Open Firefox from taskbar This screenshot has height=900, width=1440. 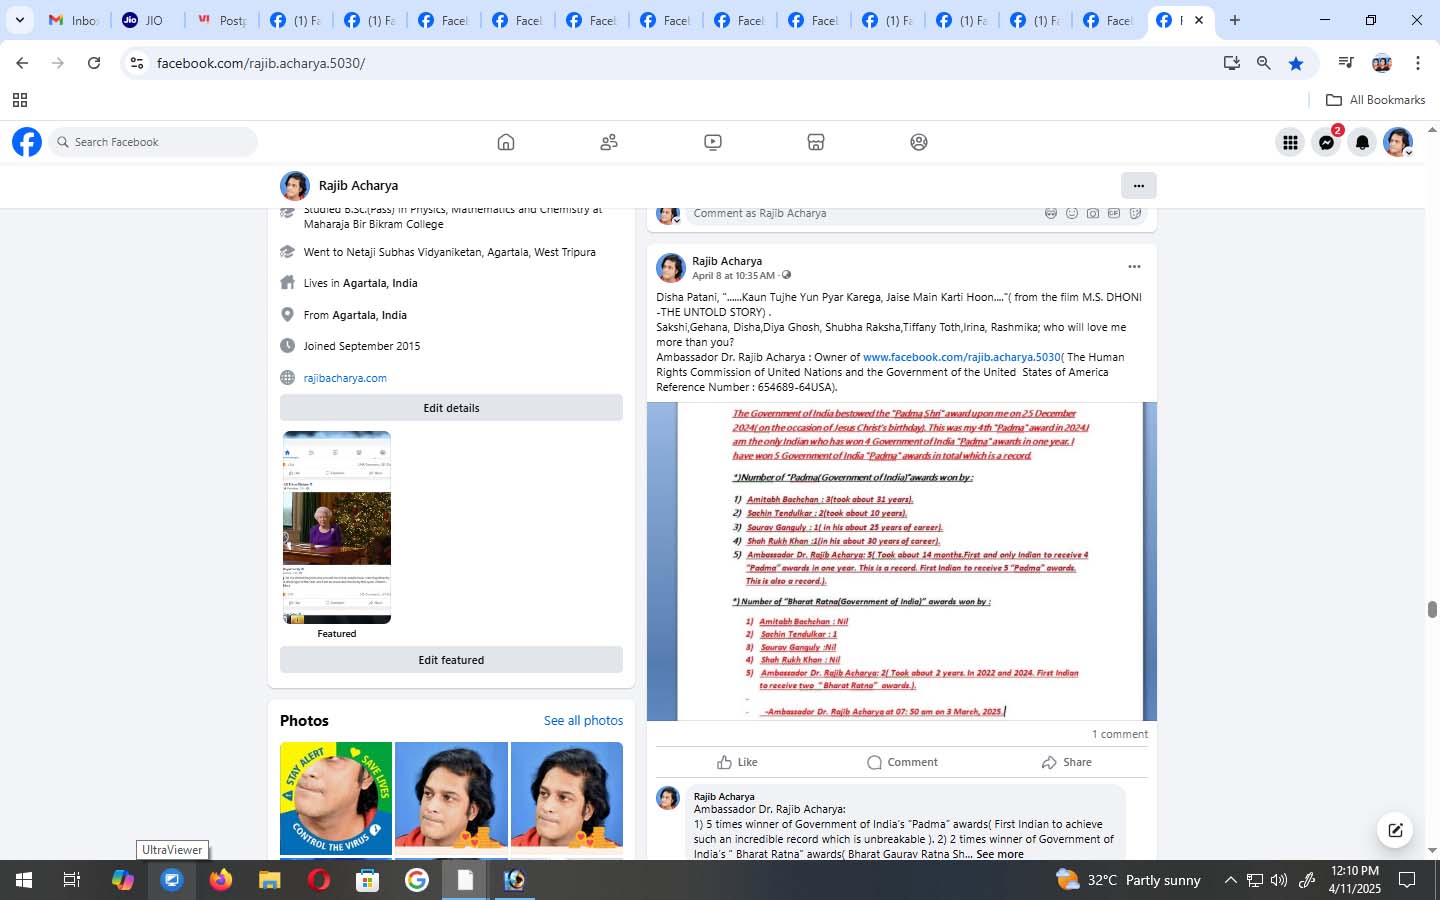(221, 880)
